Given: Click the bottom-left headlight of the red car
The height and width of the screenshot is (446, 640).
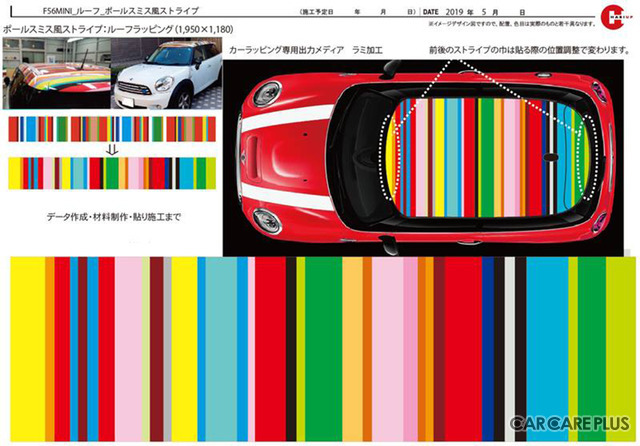Looking at the screenshot, I should click(265, 220).
